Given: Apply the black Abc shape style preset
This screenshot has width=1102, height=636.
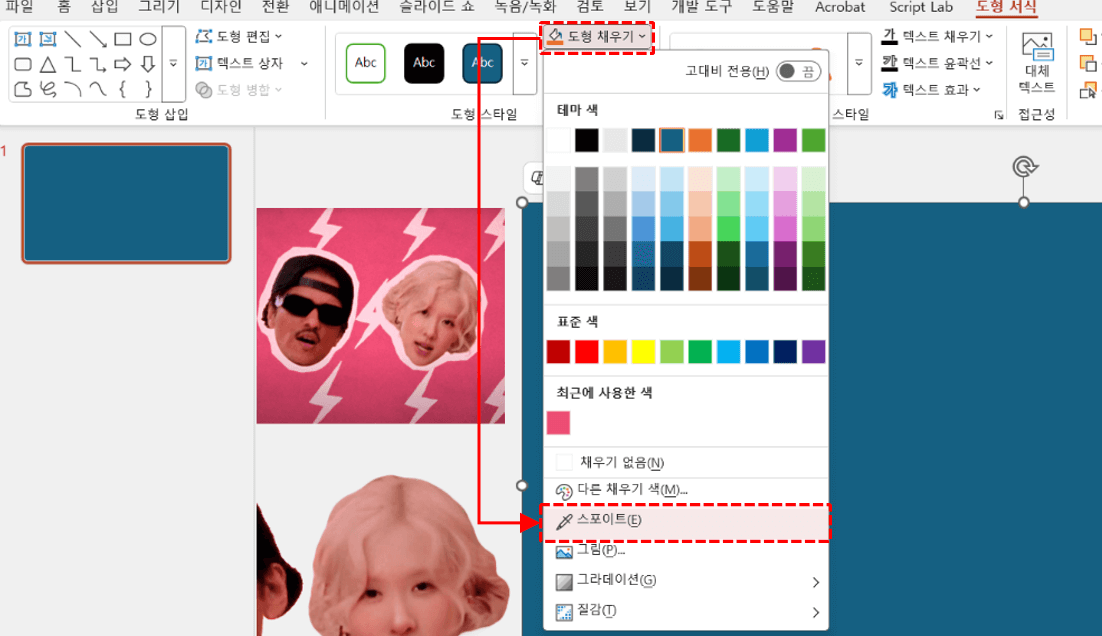Looking at the screenshot, I should point(424,63).
